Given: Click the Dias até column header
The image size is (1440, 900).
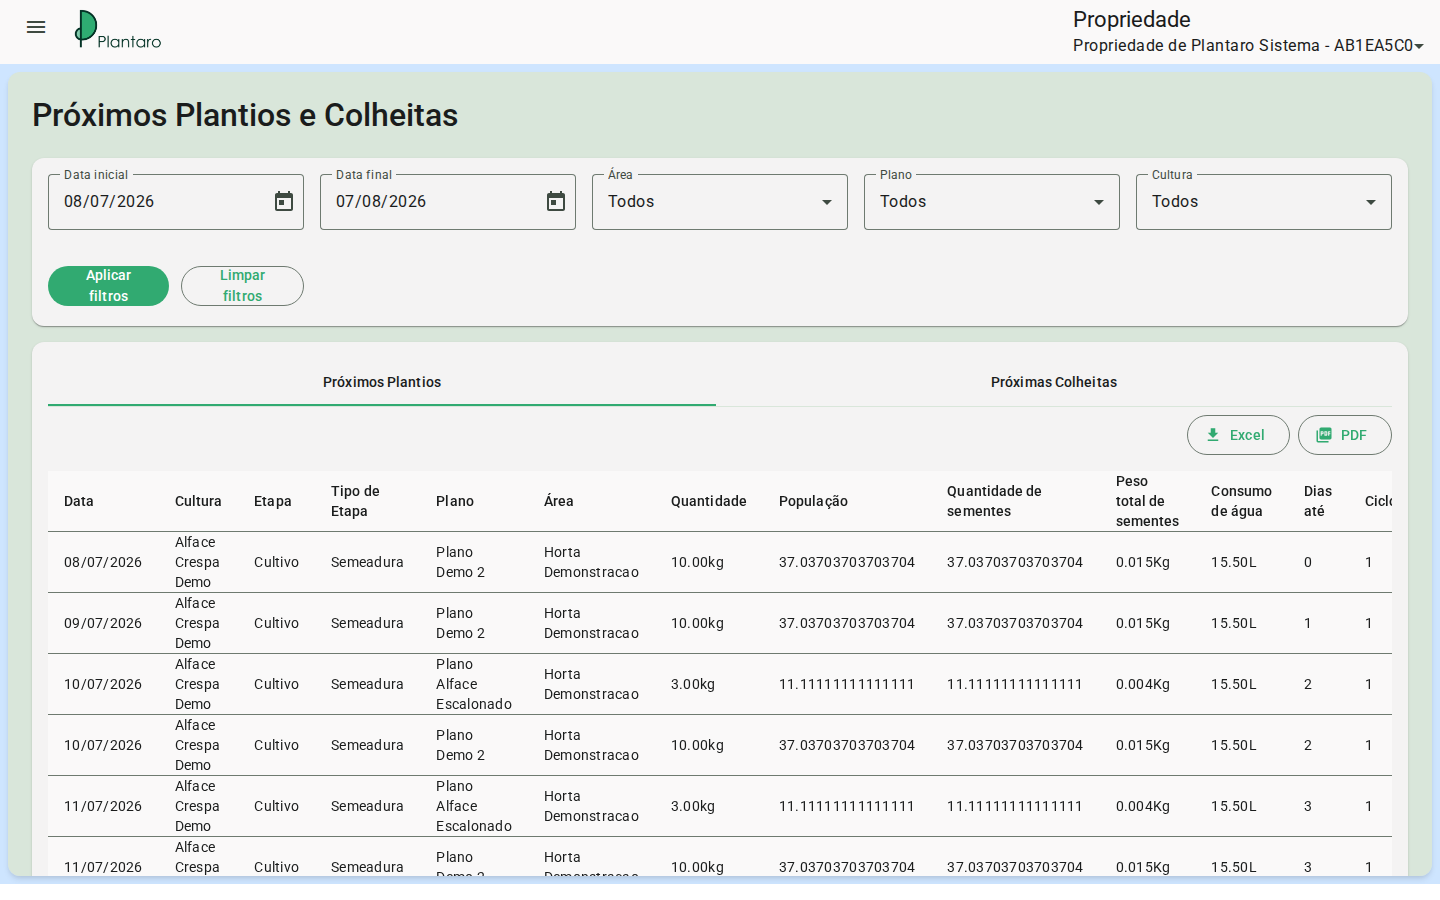Looking at the screenshot, I should (x=1318, y=501).
